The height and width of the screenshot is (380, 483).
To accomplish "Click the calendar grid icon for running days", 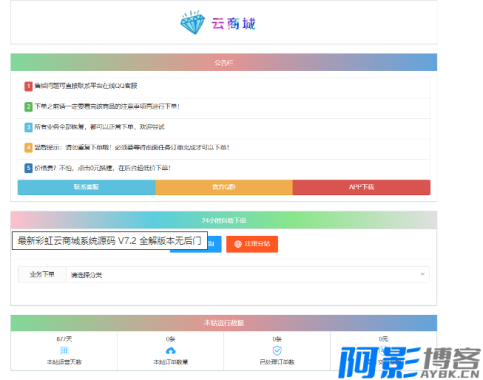I will tap(64, 350).
